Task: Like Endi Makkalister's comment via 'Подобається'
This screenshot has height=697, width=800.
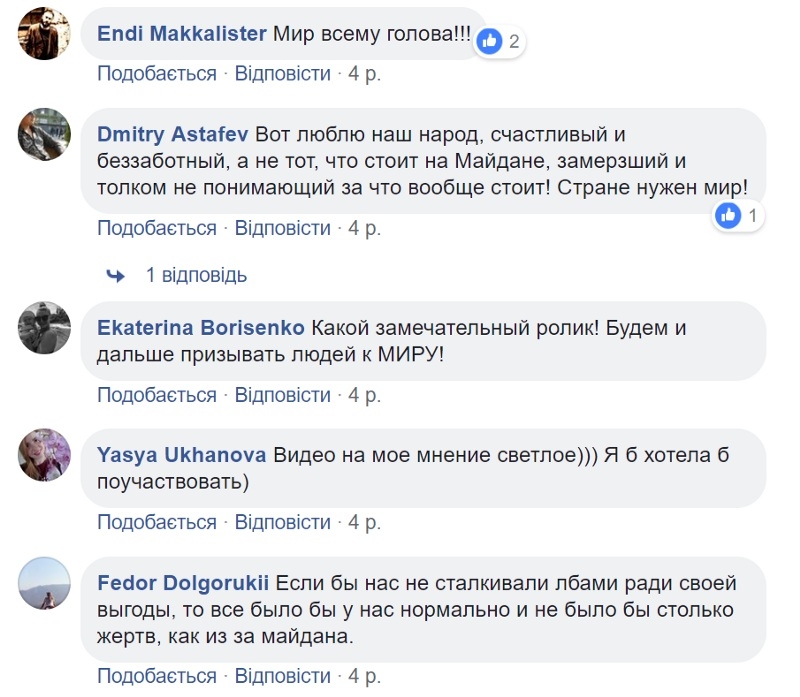Action: click(x=157, y=74)
